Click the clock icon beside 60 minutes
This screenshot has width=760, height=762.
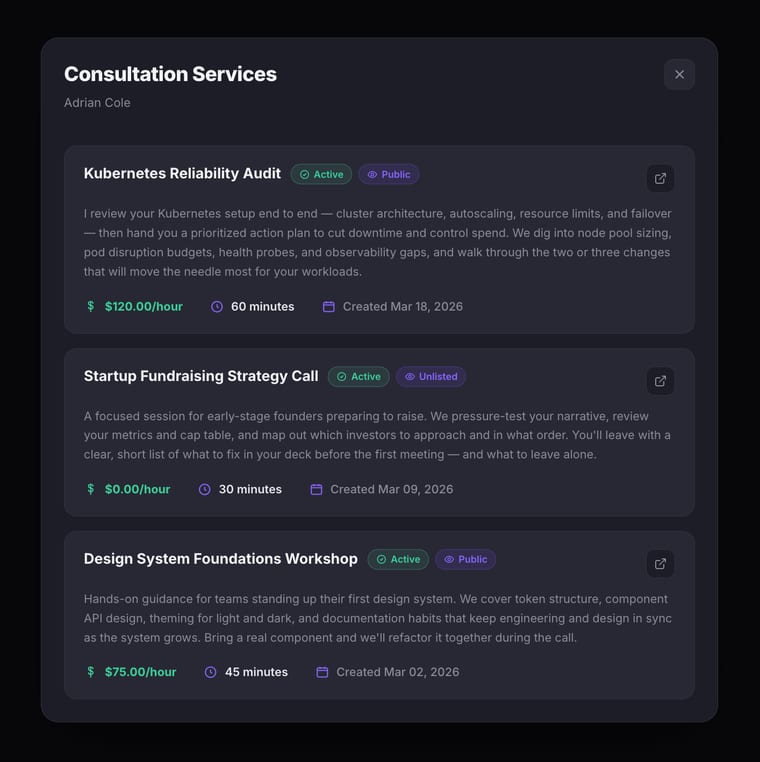[x=217, y=307]
